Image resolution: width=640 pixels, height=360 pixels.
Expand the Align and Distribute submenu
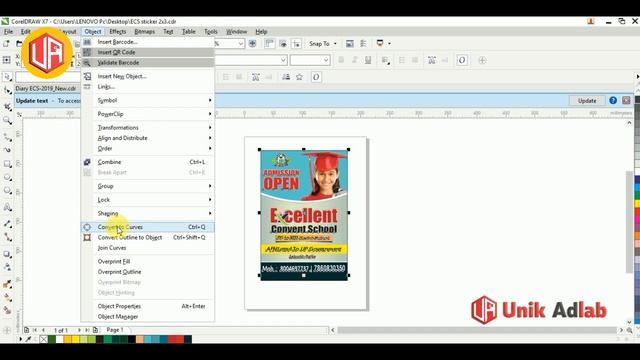[148, 138]
